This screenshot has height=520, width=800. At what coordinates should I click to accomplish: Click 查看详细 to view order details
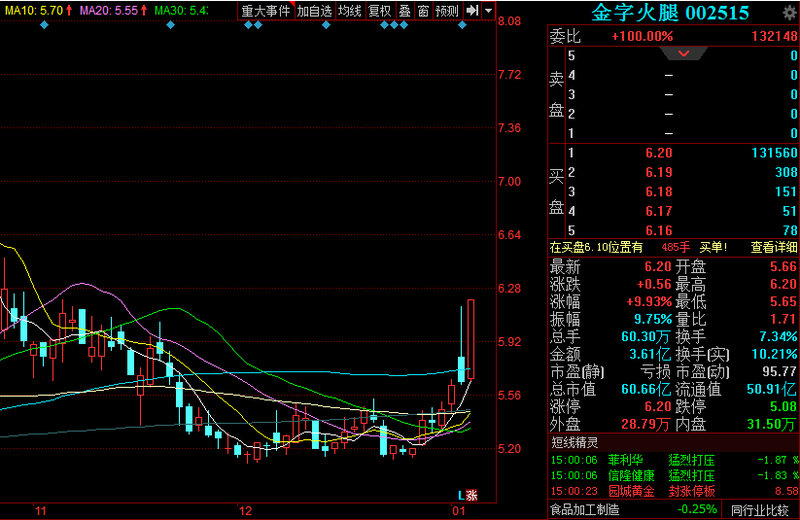click(x=774, y=247)
